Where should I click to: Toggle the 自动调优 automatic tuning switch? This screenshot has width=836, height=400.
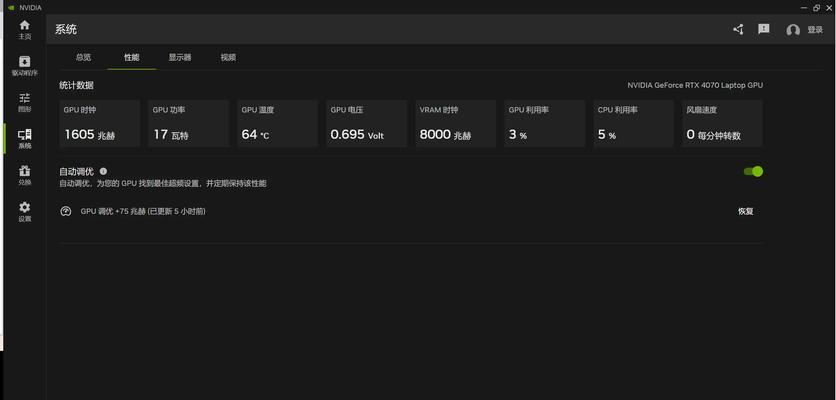(x=753, y=171)
